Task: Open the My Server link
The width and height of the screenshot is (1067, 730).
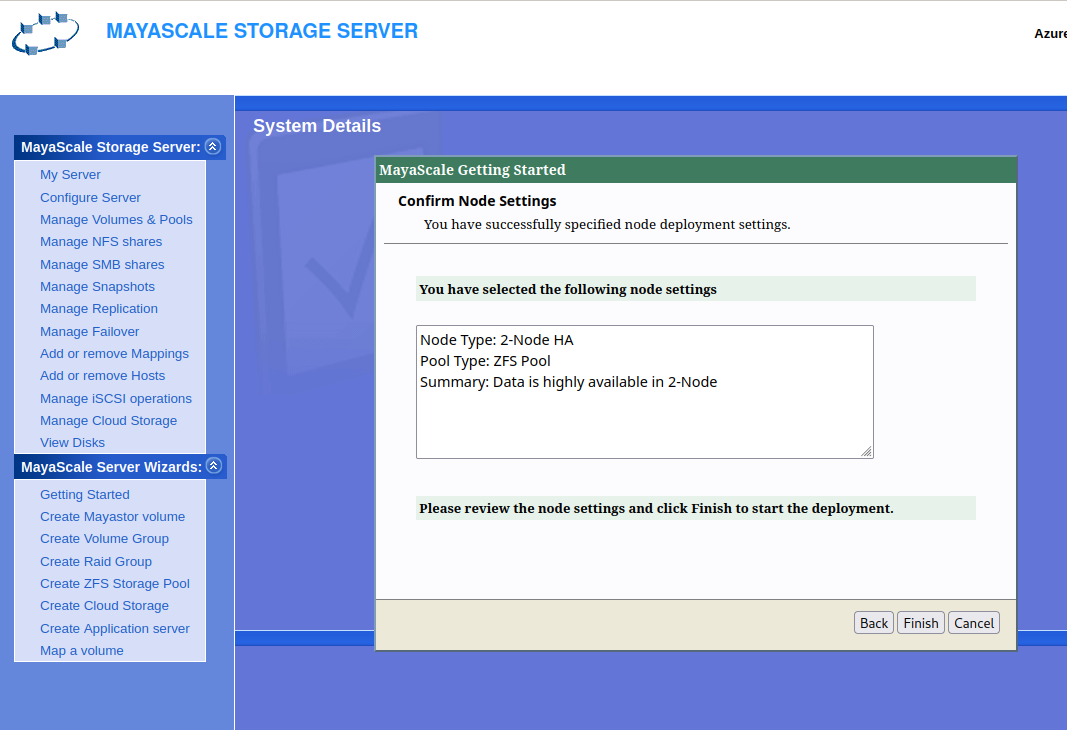Action: [70, 175]
